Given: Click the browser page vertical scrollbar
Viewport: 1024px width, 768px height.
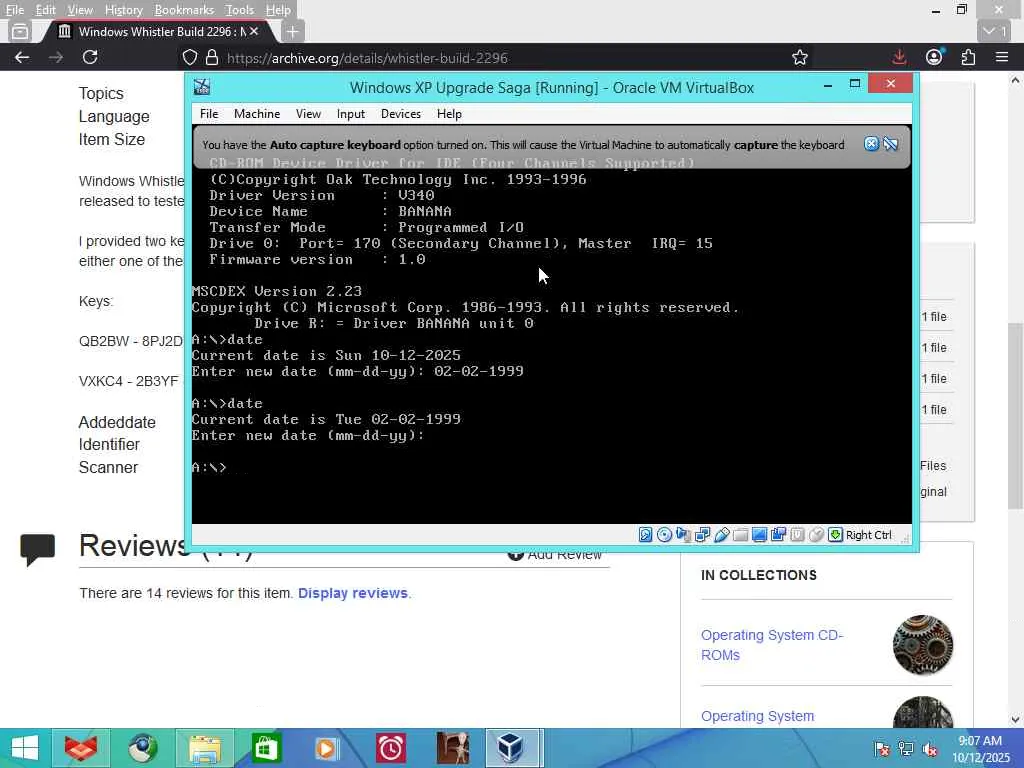Looking at the screenshot, I should pyautogui.click(x=1015, y=416).
